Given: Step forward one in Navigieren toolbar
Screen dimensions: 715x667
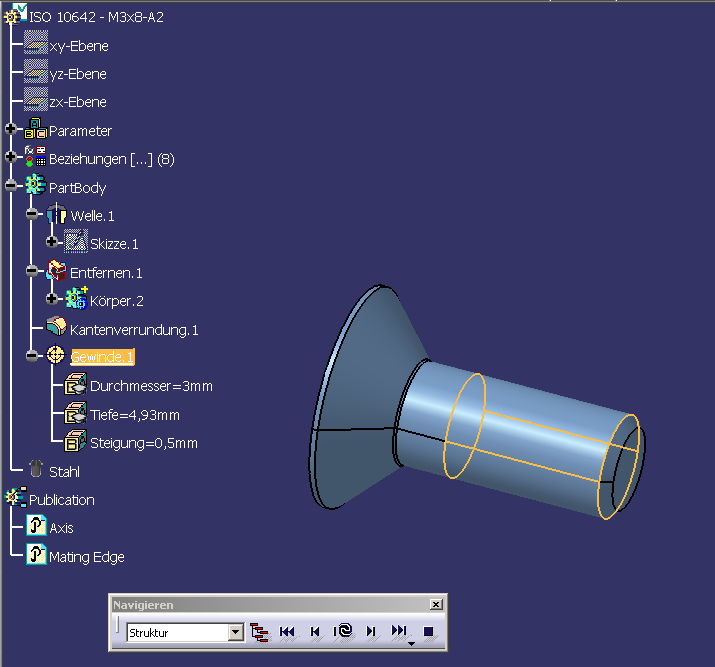Looking at the screenshot, I should pyautogui.click(x=371, y=632).
